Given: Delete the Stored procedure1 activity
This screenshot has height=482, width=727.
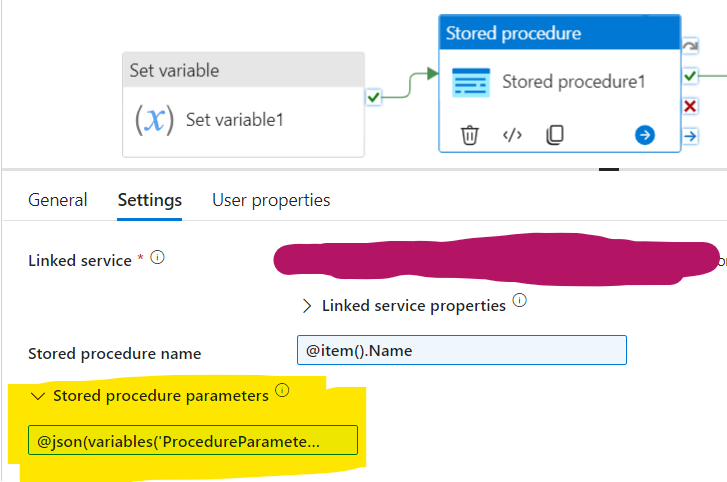Looking at the screenshot, I should point(469,135).
